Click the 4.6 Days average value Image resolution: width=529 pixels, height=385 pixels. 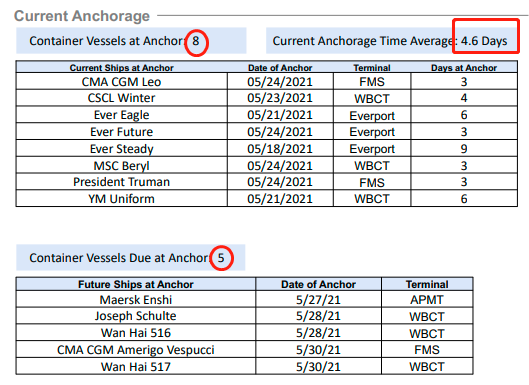[484, 41]
